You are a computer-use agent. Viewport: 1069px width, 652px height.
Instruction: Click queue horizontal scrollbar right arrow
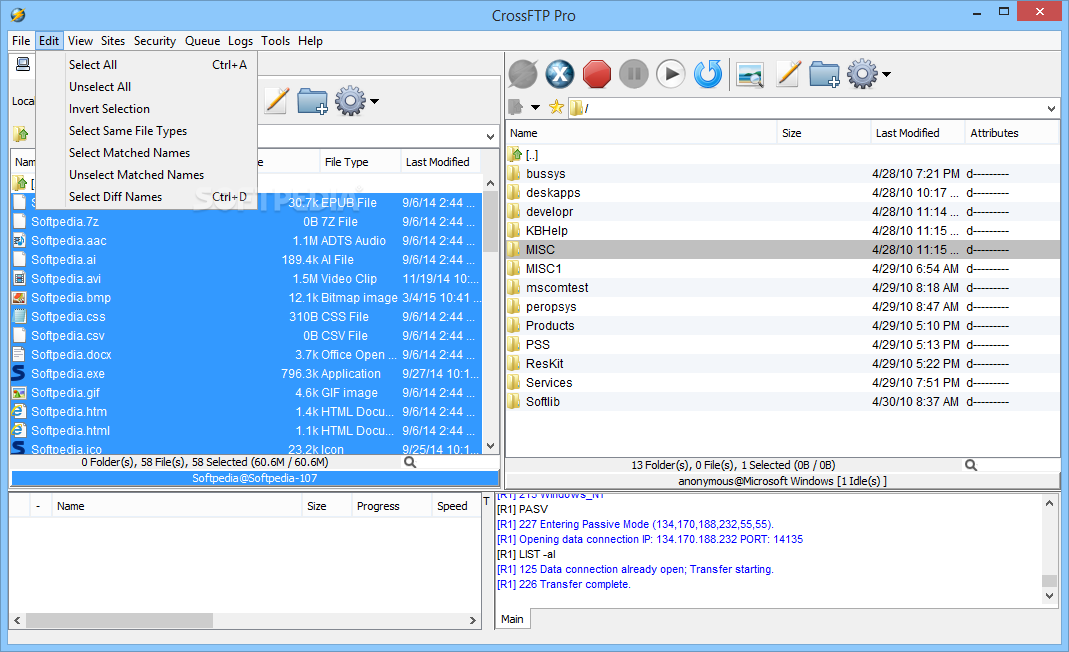point(472,621)
